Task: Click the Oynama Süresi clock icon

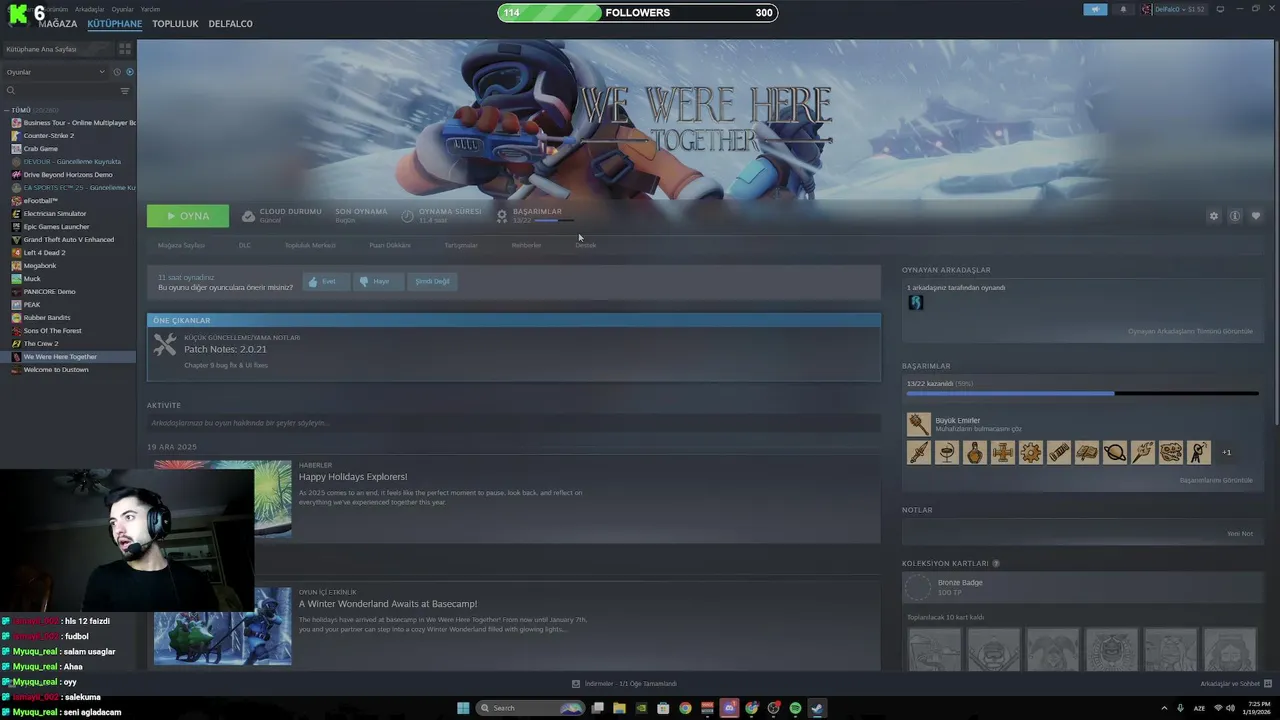Action: tap(408, 216)
